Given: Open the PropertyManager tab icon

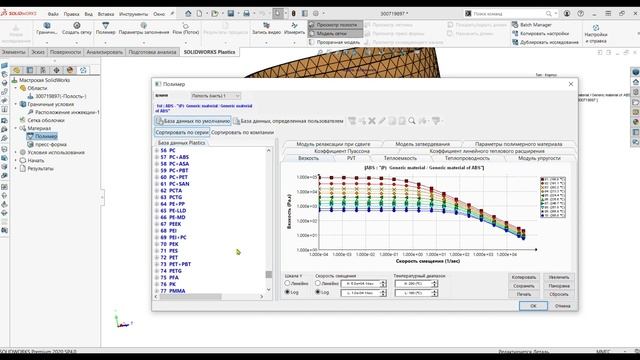Looking at the screenshot, I should click(x=30, y=70).
